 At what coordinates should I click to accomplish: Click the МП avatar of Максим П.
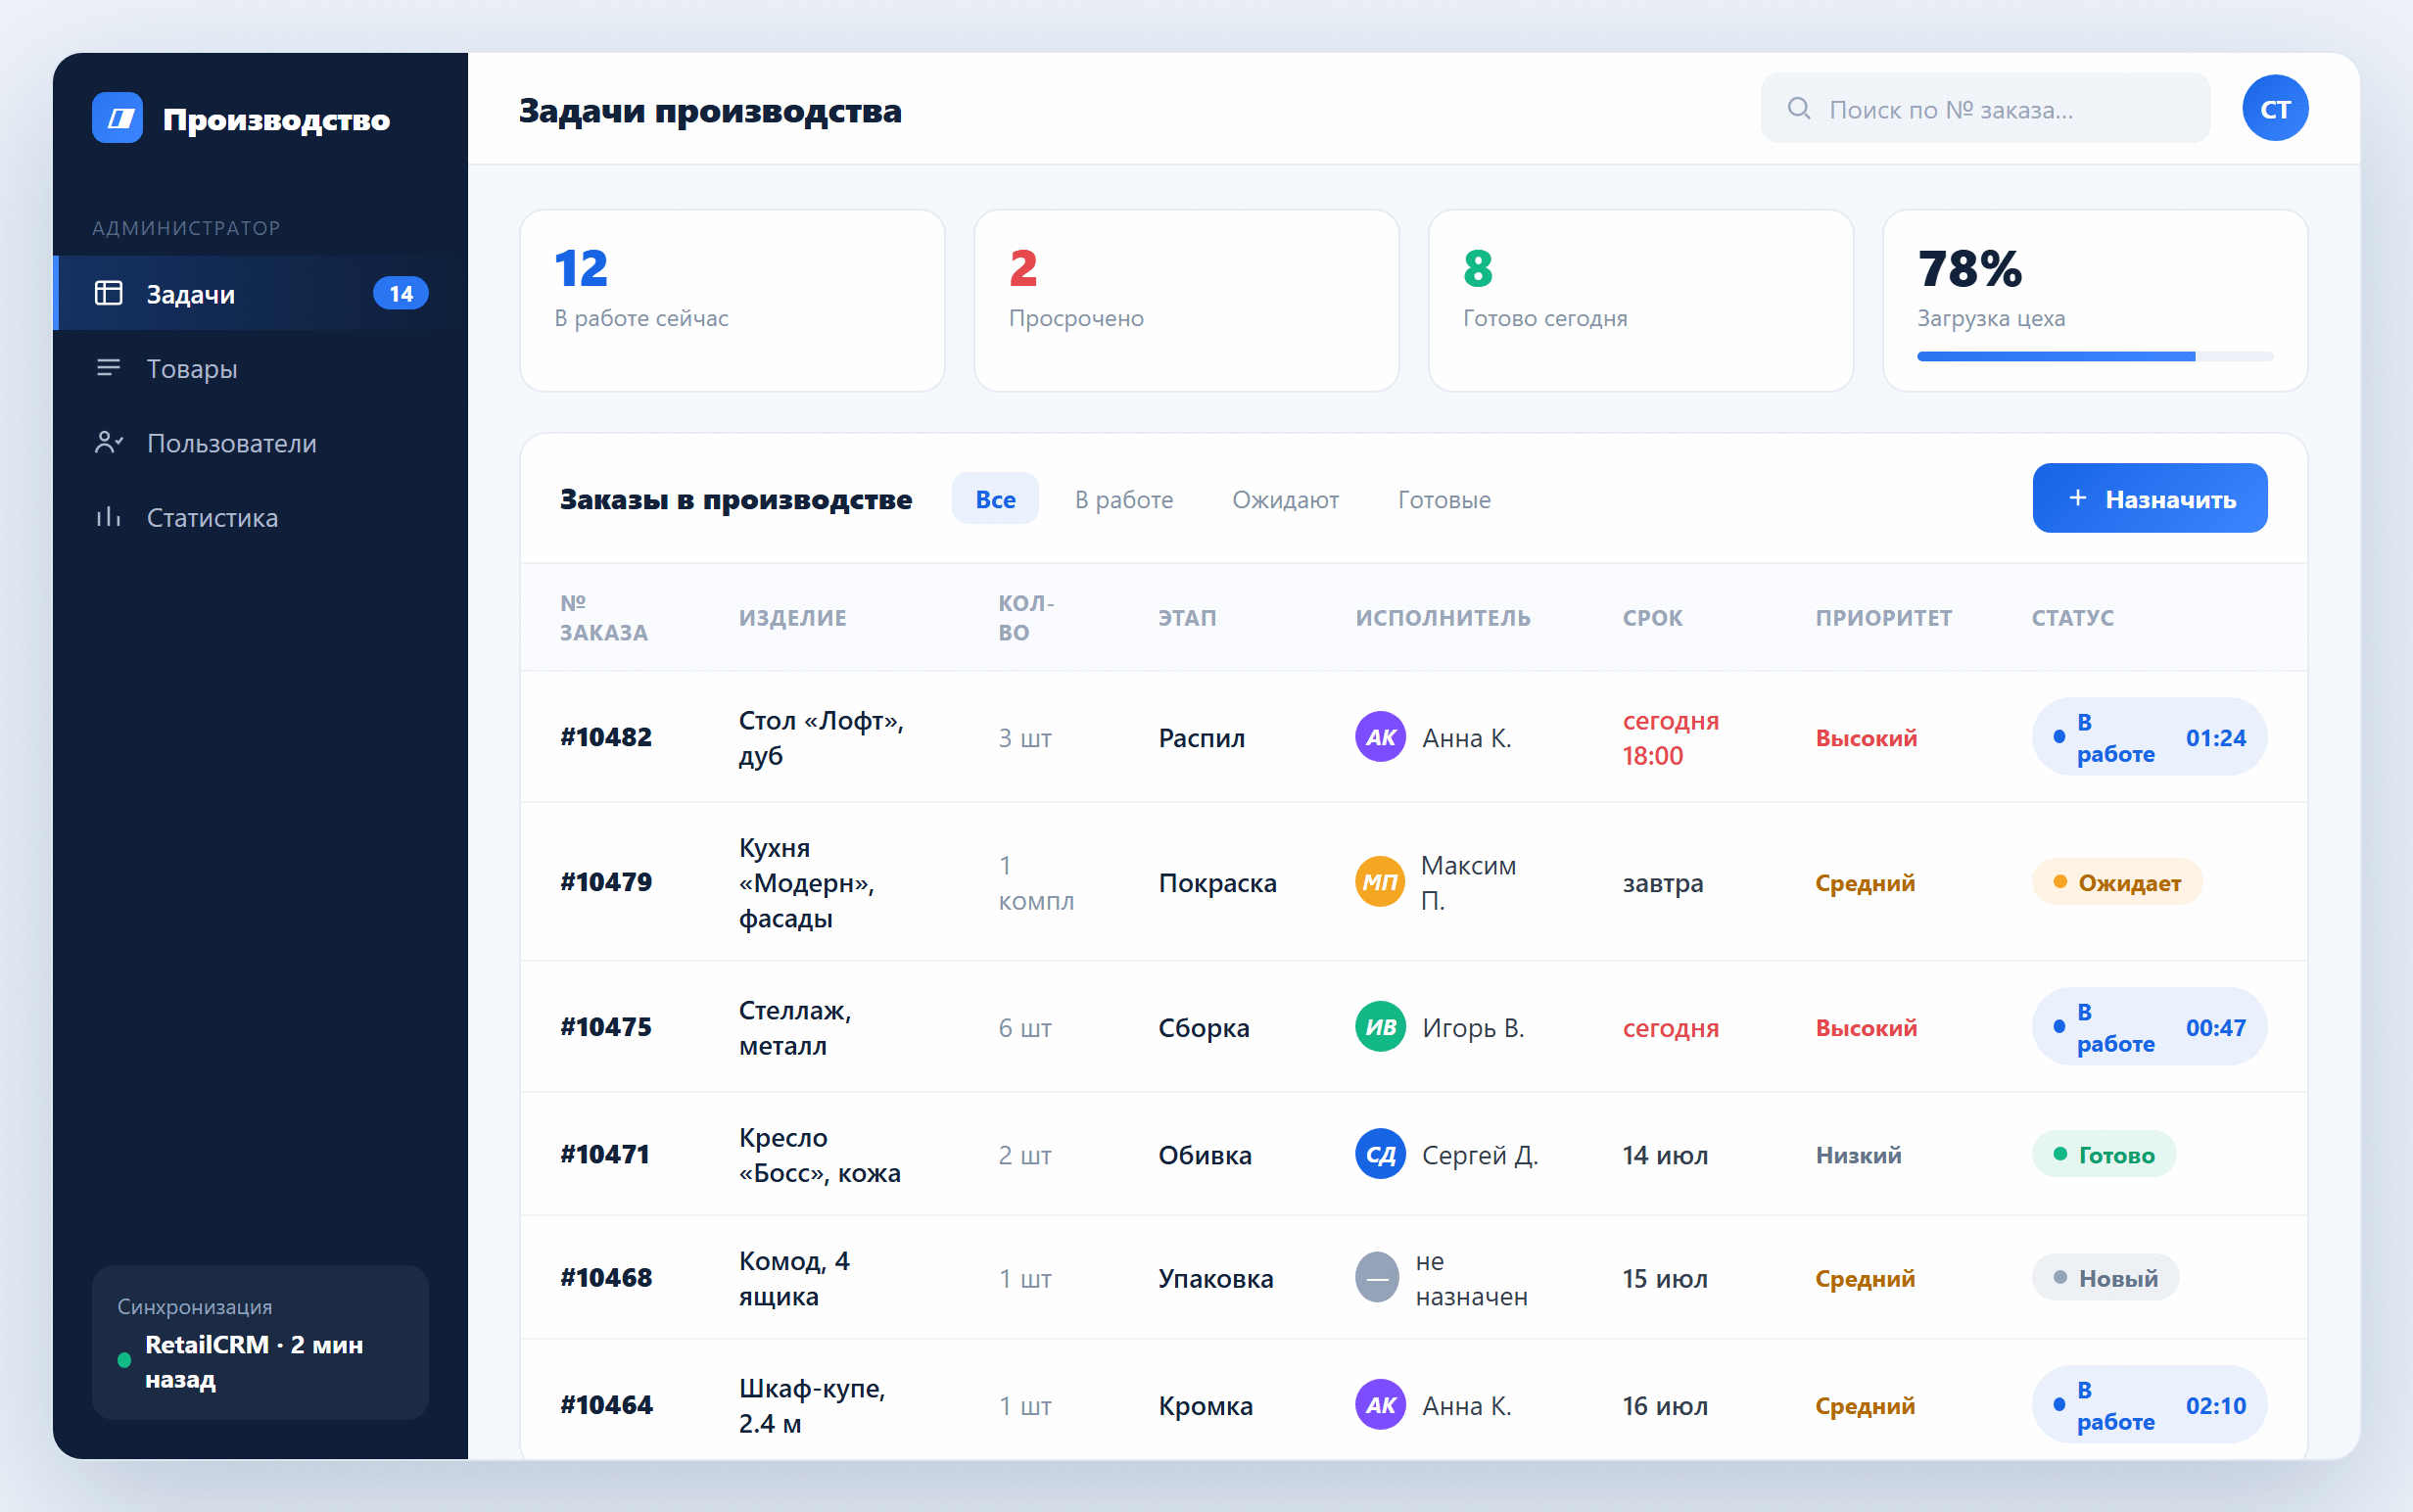tap(1380, 882)
